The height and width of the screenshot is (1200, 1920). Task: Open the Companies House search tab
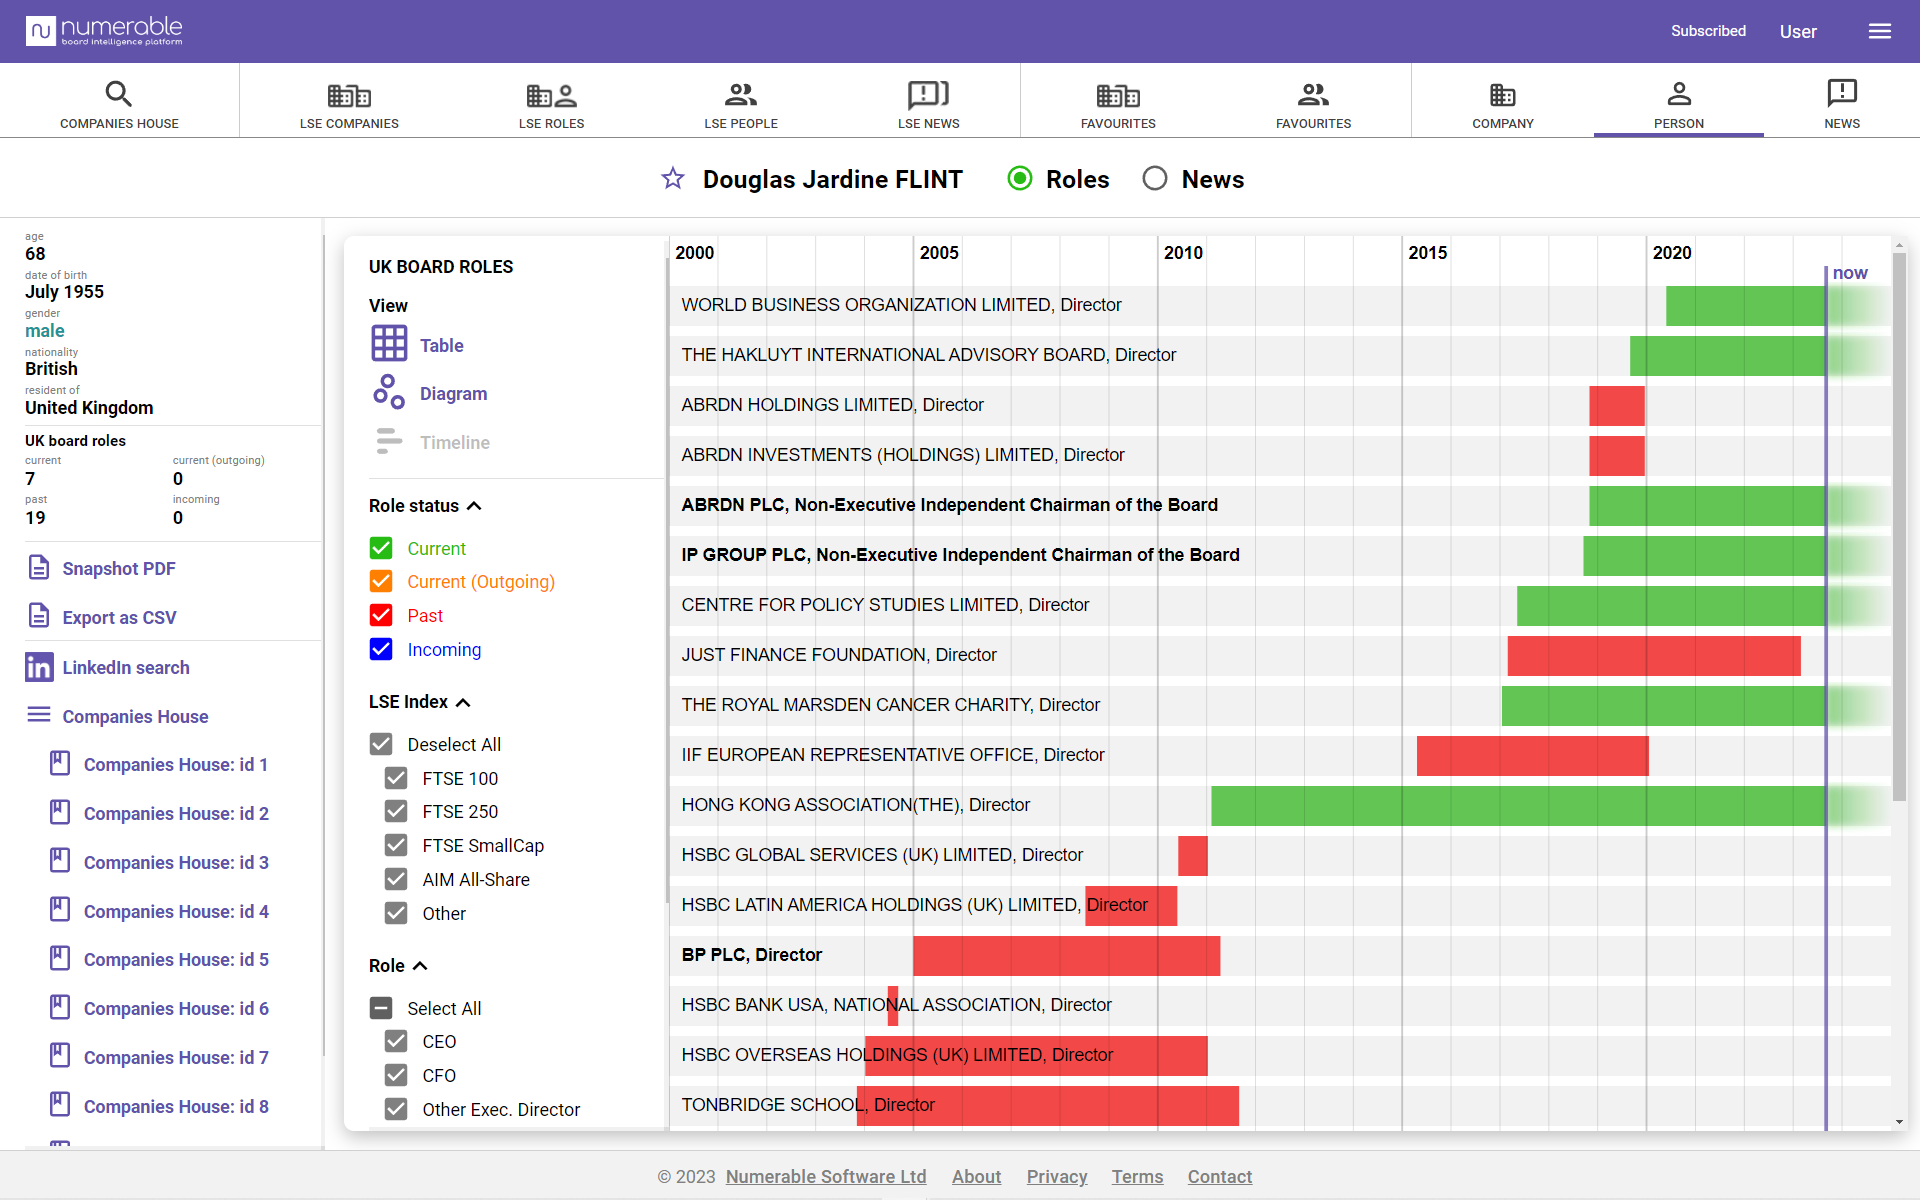(119, 104)
